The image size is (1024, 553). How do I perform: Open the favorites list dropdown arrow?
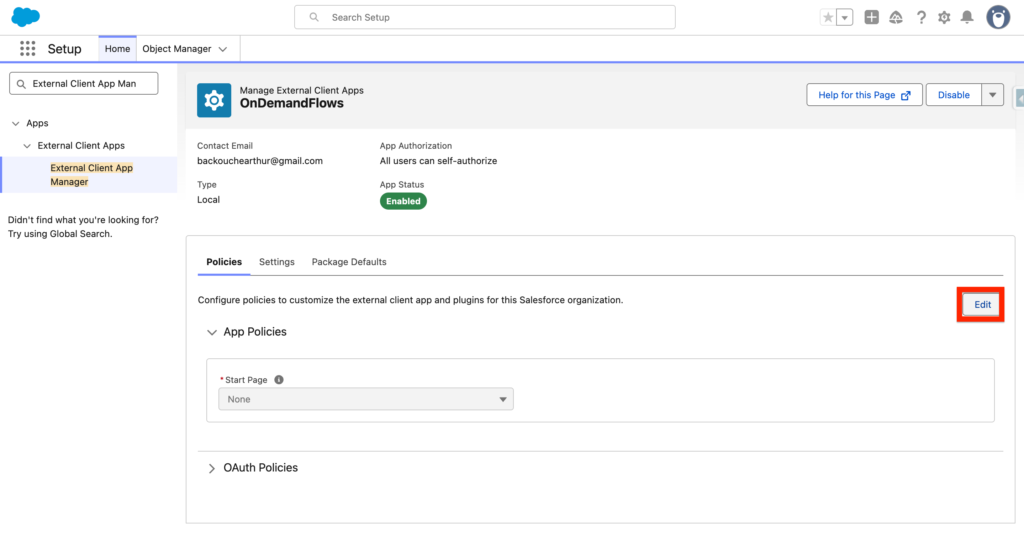(x=845, y=17)
